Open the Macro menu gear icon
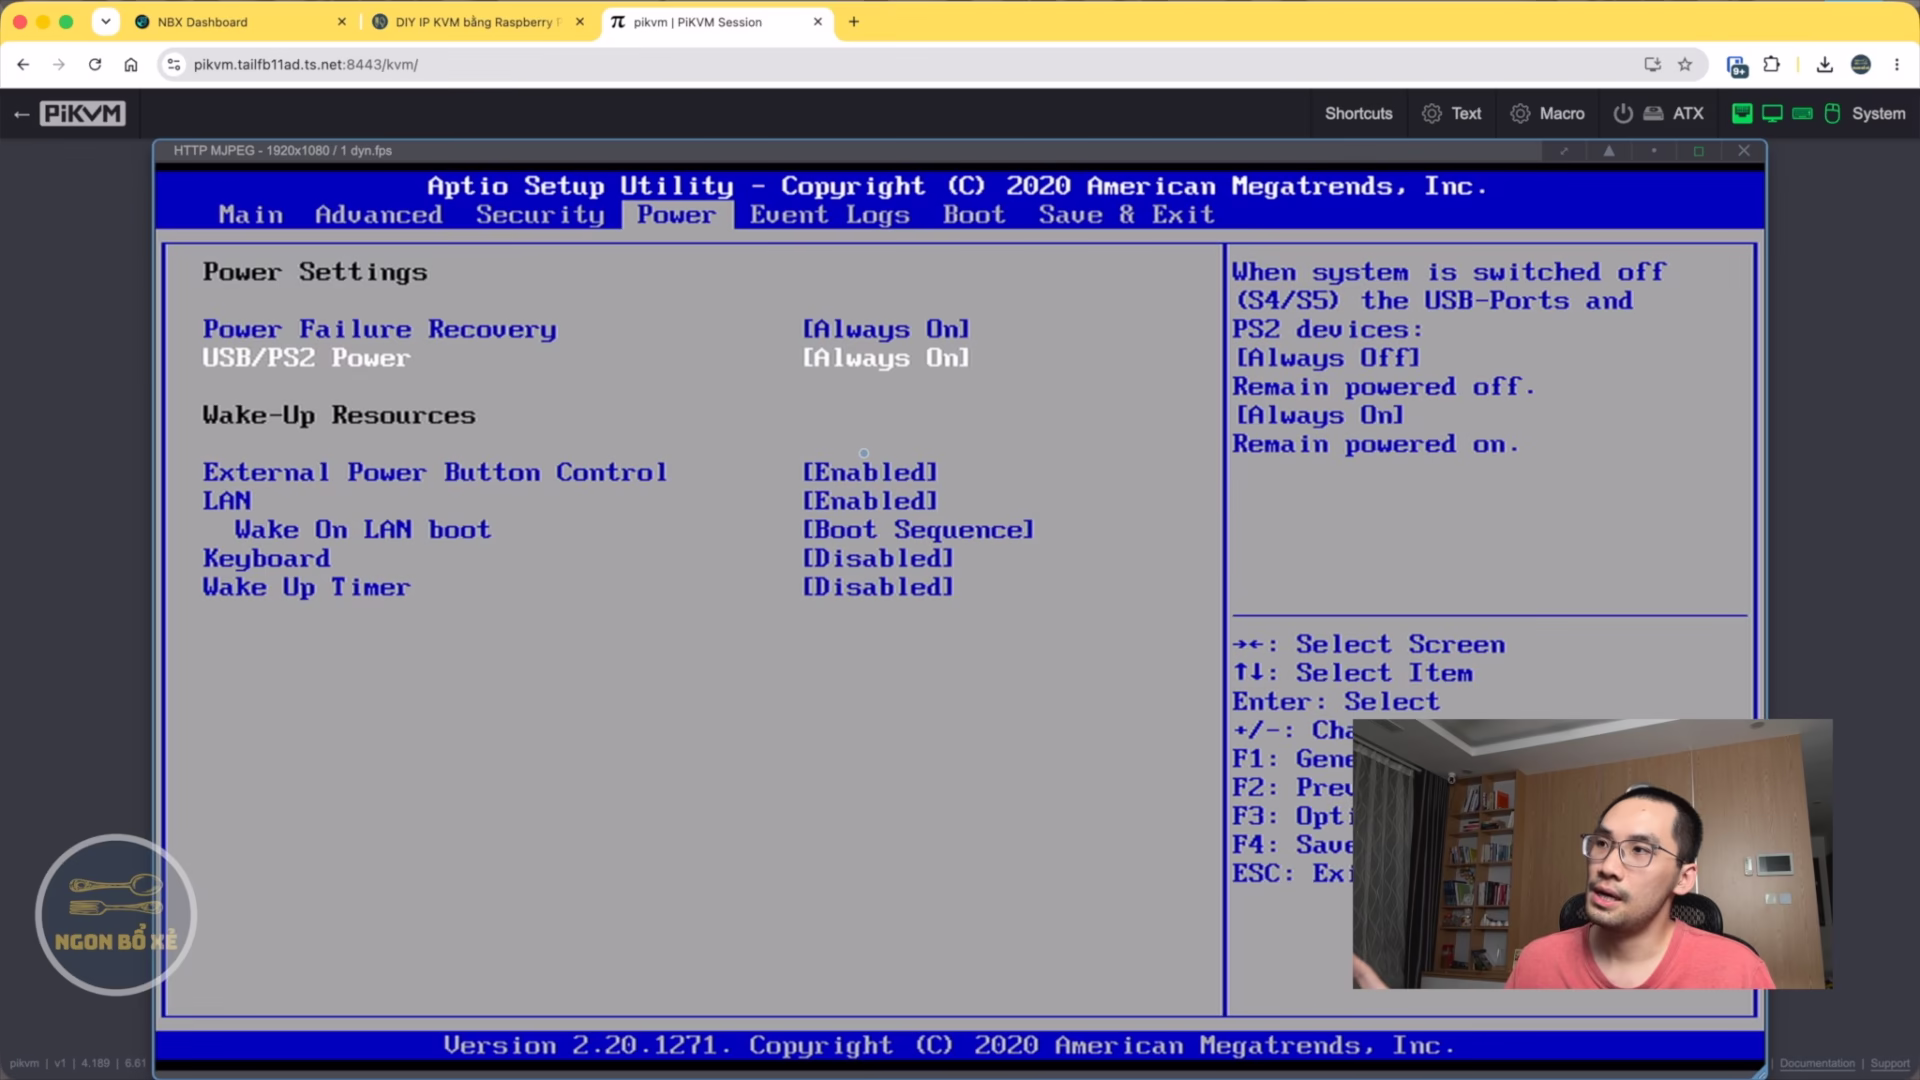The height and width of the screenshot is (1080, 1920). coord(1520,114)
